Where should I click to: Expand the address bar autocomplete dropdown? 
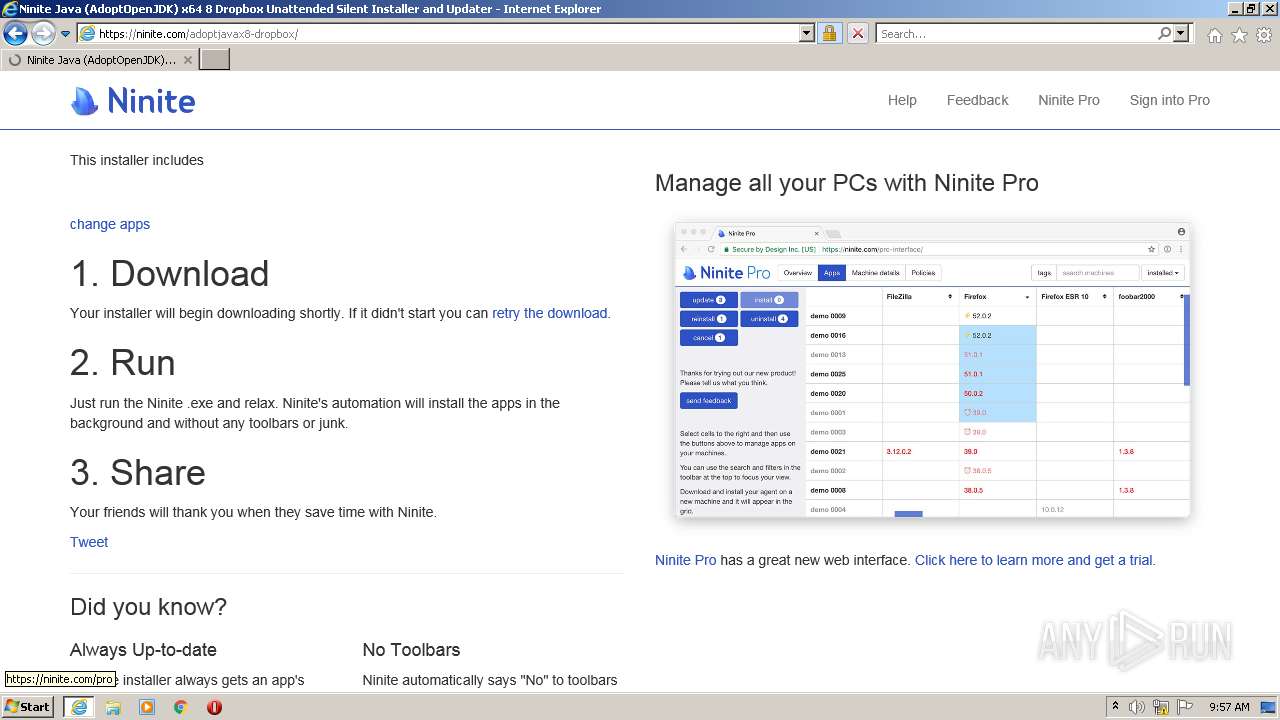tap(807, 33)
